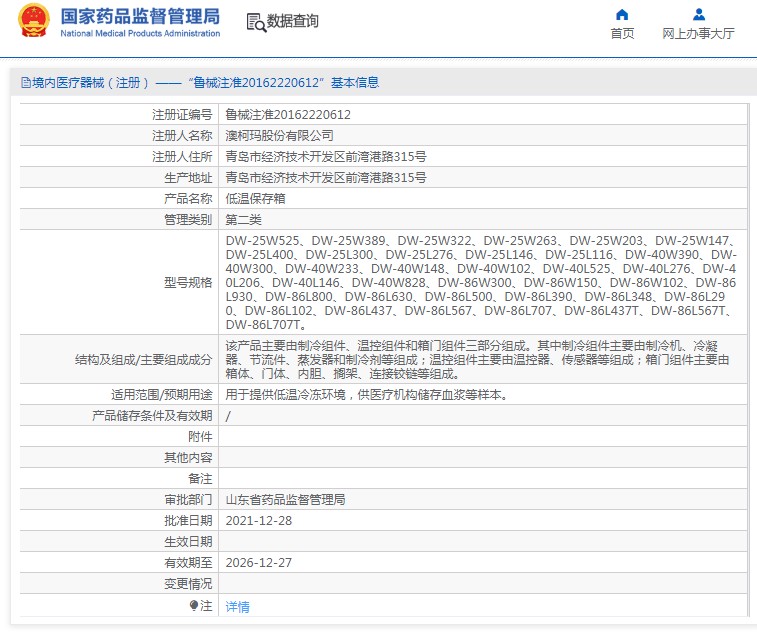Screen dimensions: 757x632
Task: Open the 数据查询 search icon
Action: tap(256, 22)
